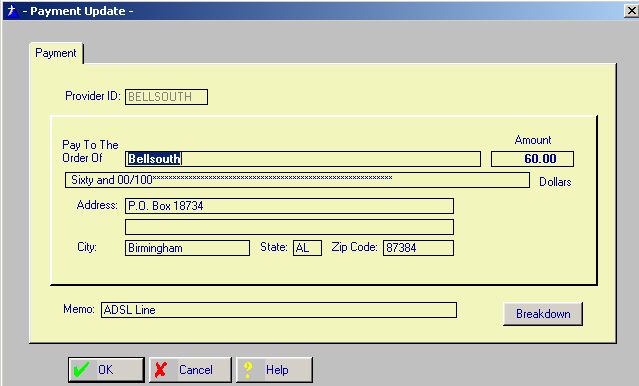Click the Provider ID label

93,96
